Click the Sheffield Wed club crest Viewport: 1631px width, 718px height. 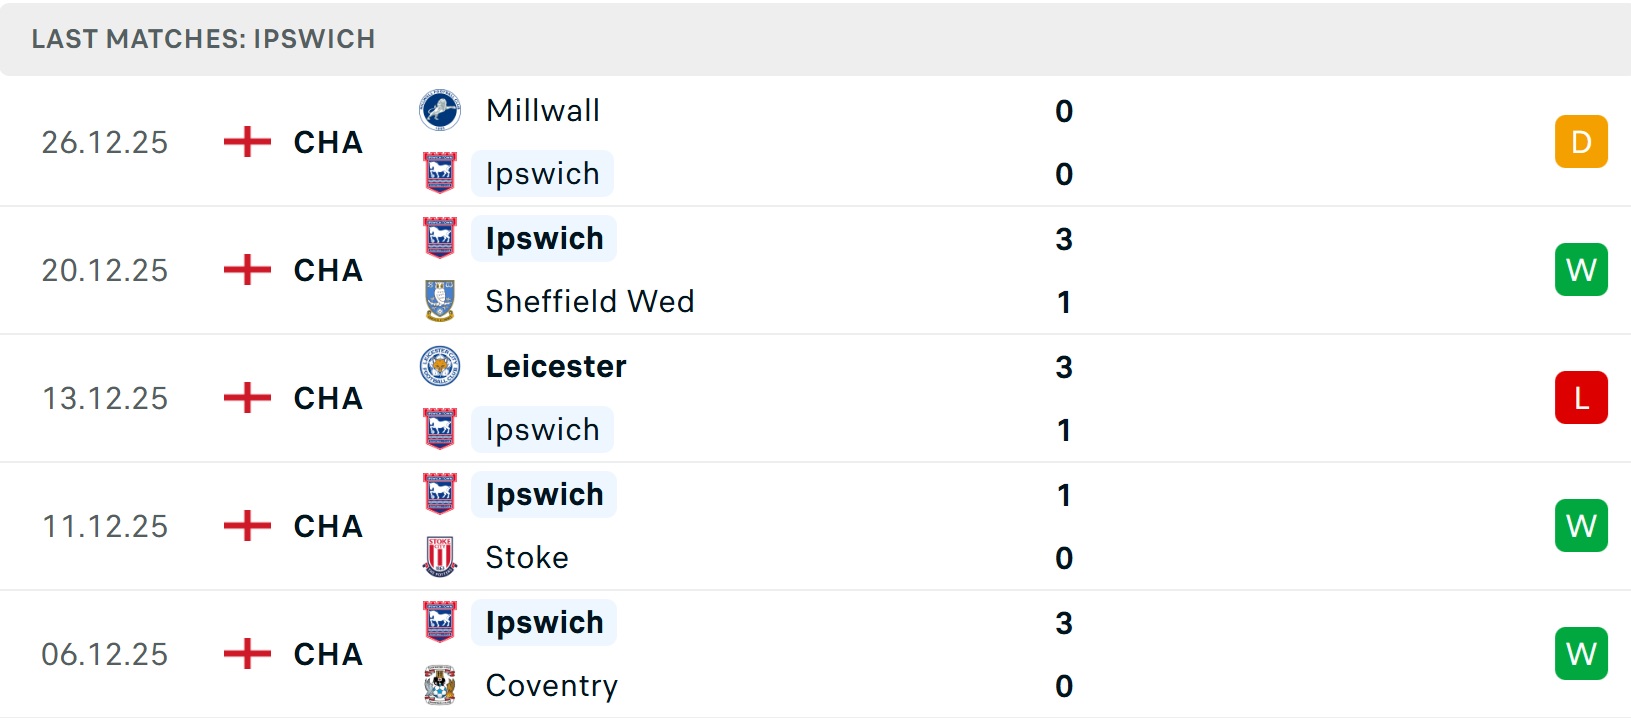tap(440, 301)
